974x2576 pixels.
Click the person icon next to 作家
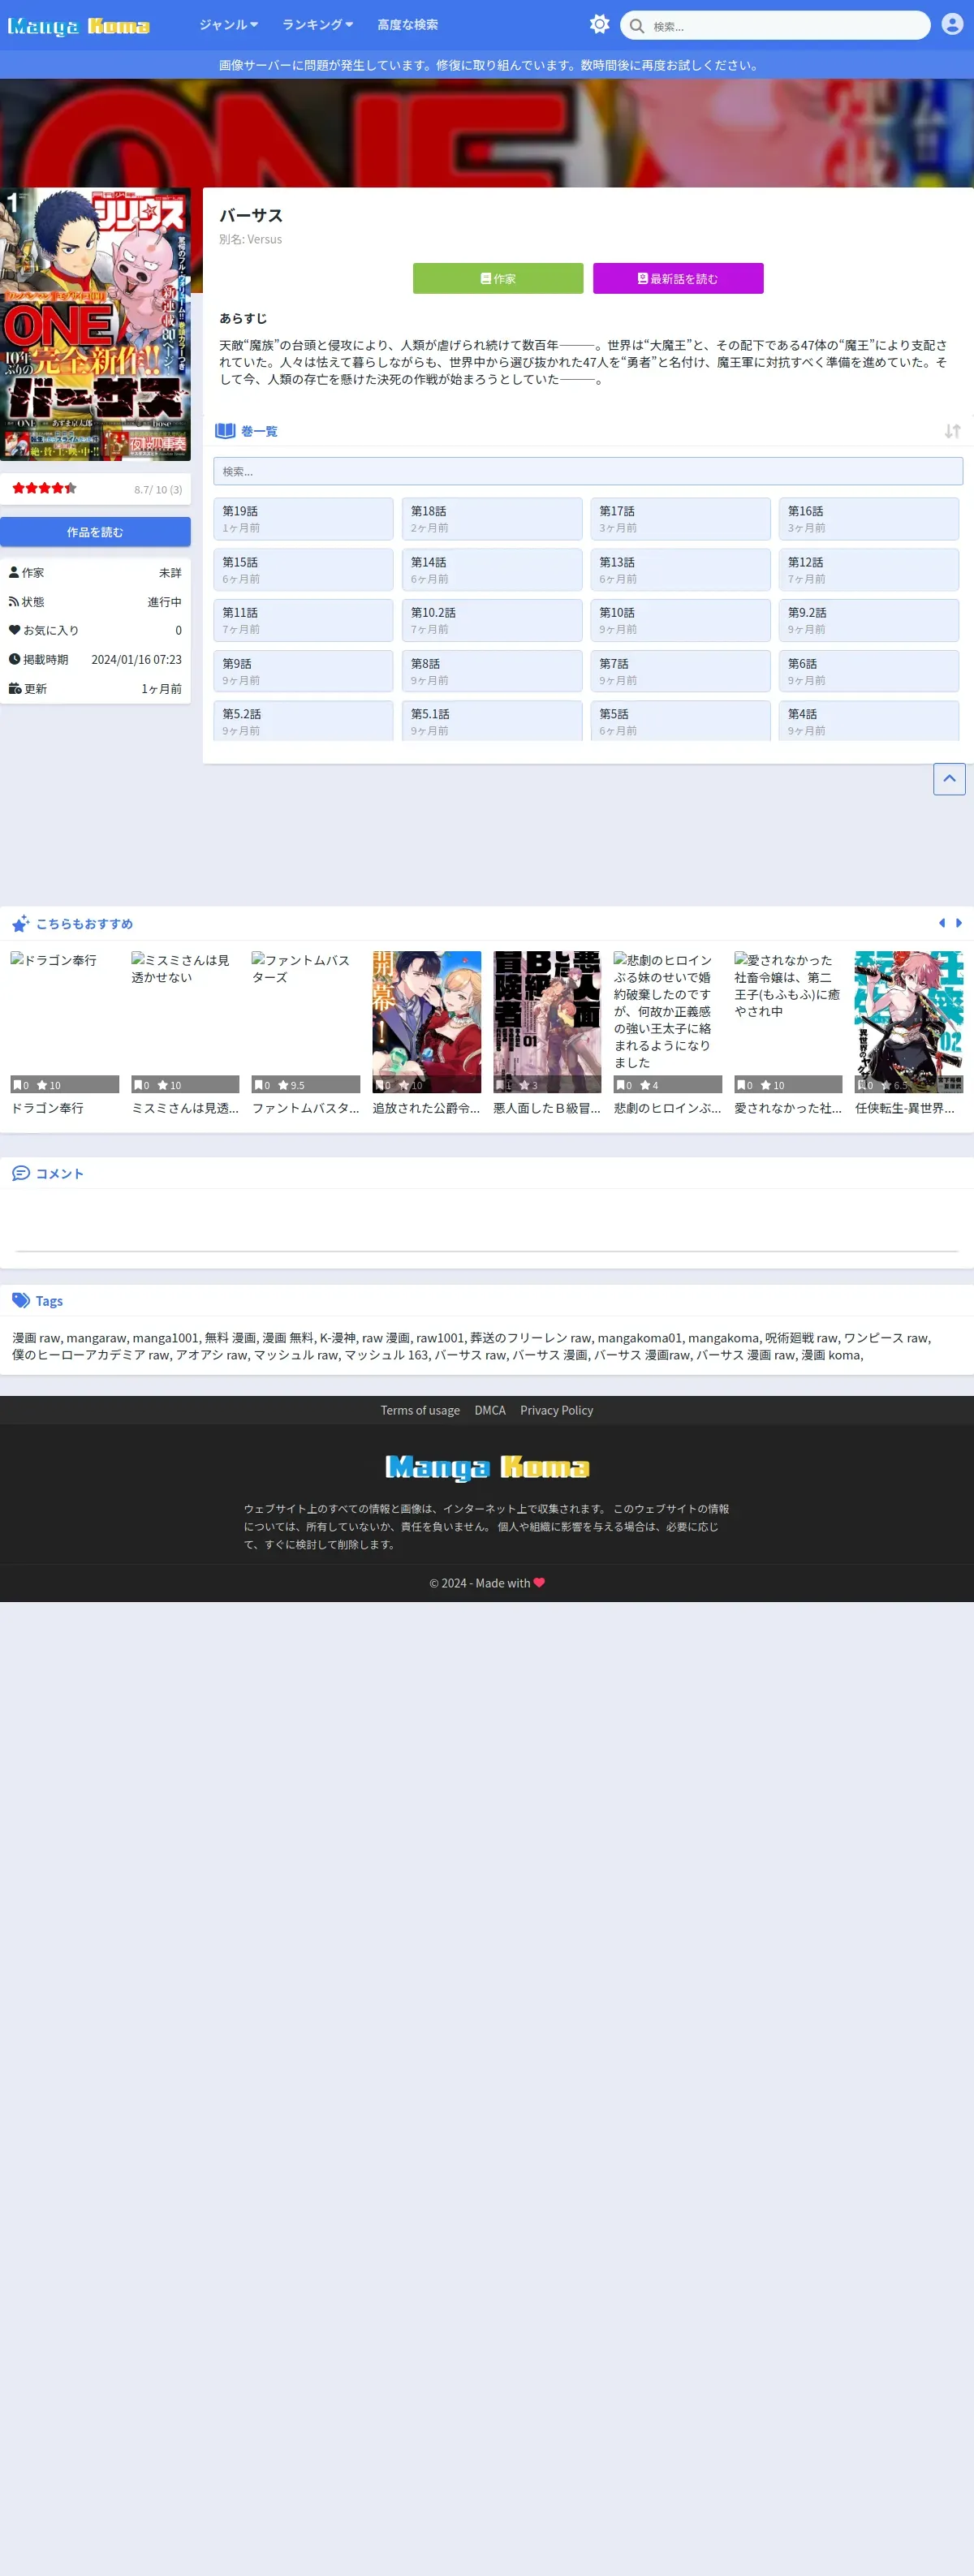[x=14, y=573]
